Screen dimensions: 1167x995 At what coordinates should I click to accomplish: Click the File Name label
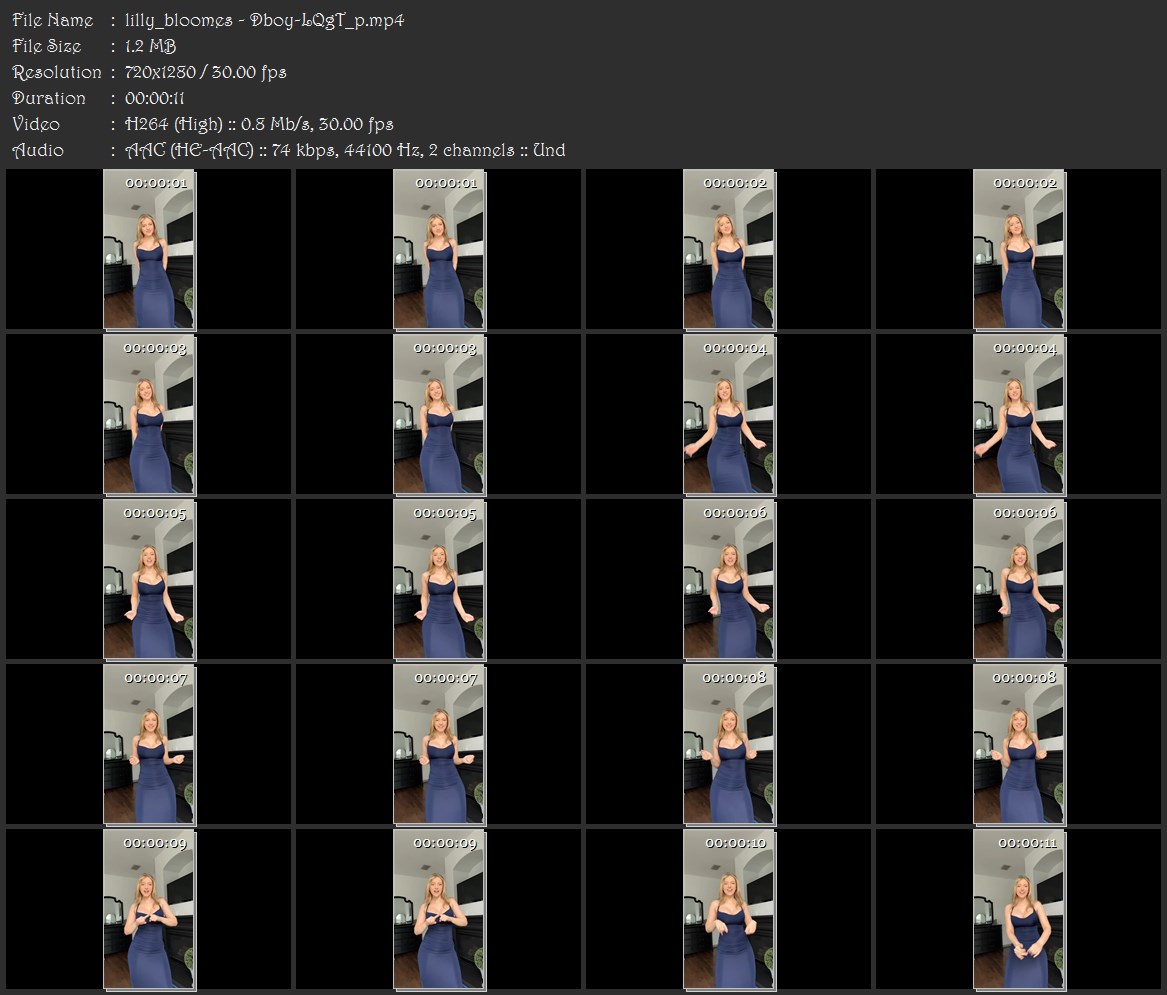point(53,20)
